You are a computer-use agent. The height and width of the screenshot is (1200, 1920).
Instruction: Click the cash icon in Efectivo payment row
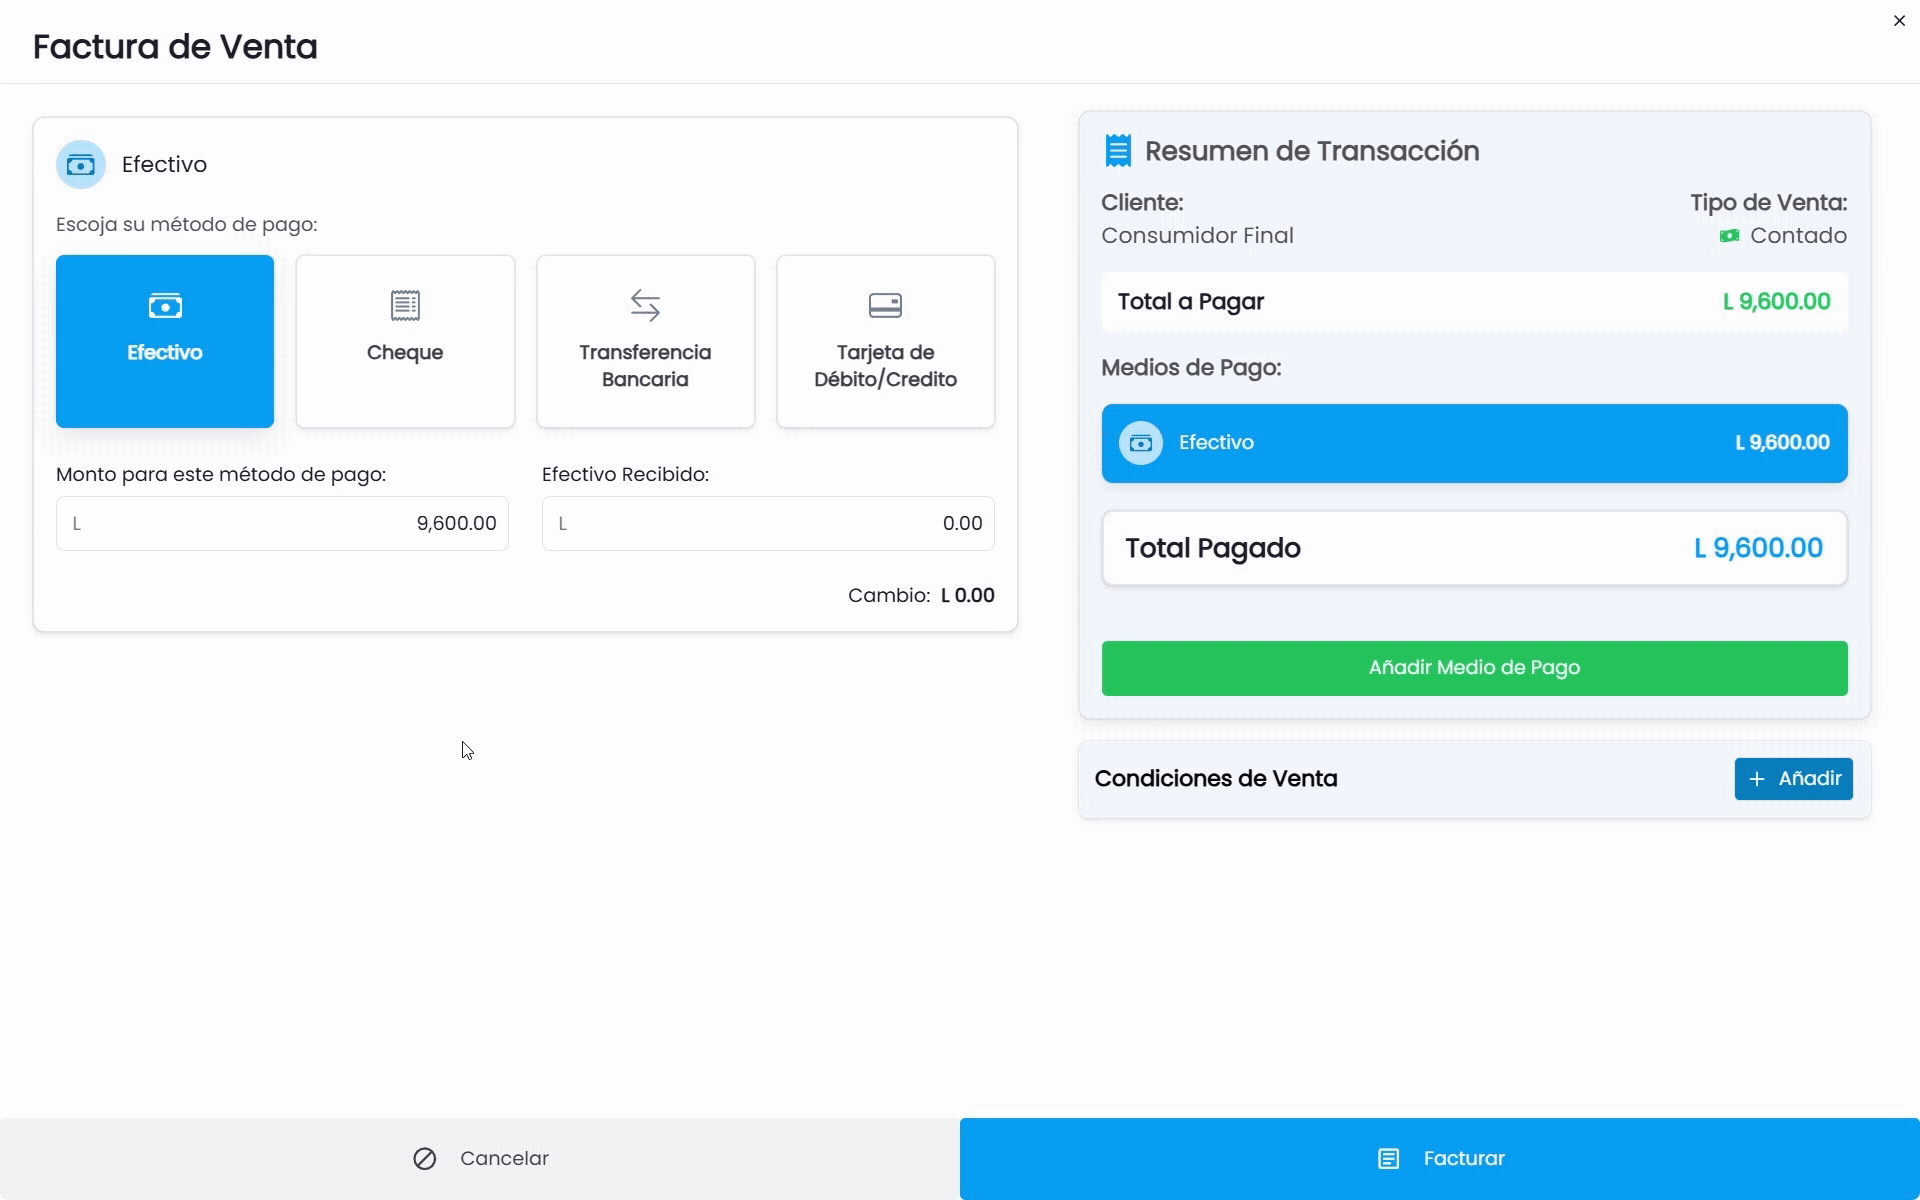point(1141,443)
